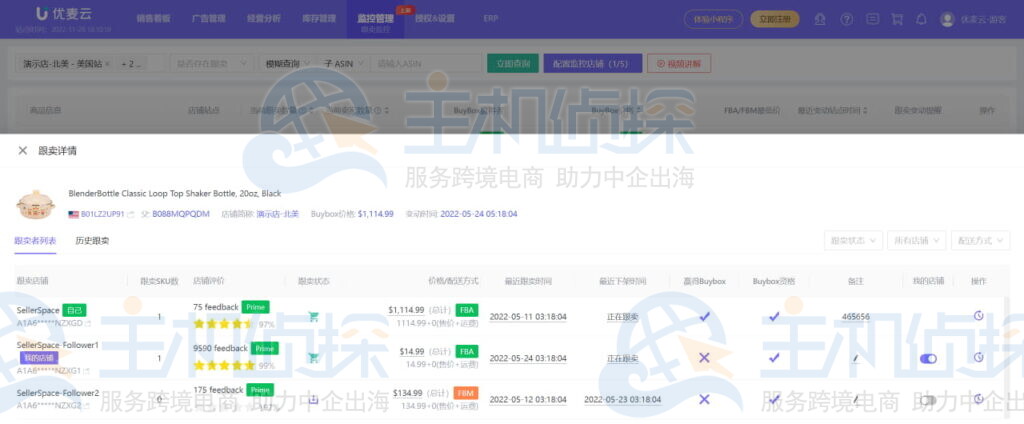The width and height of the screenshot is (1024, 424).
Task: Click the orange FBM tag
Action: click(466, 393)
